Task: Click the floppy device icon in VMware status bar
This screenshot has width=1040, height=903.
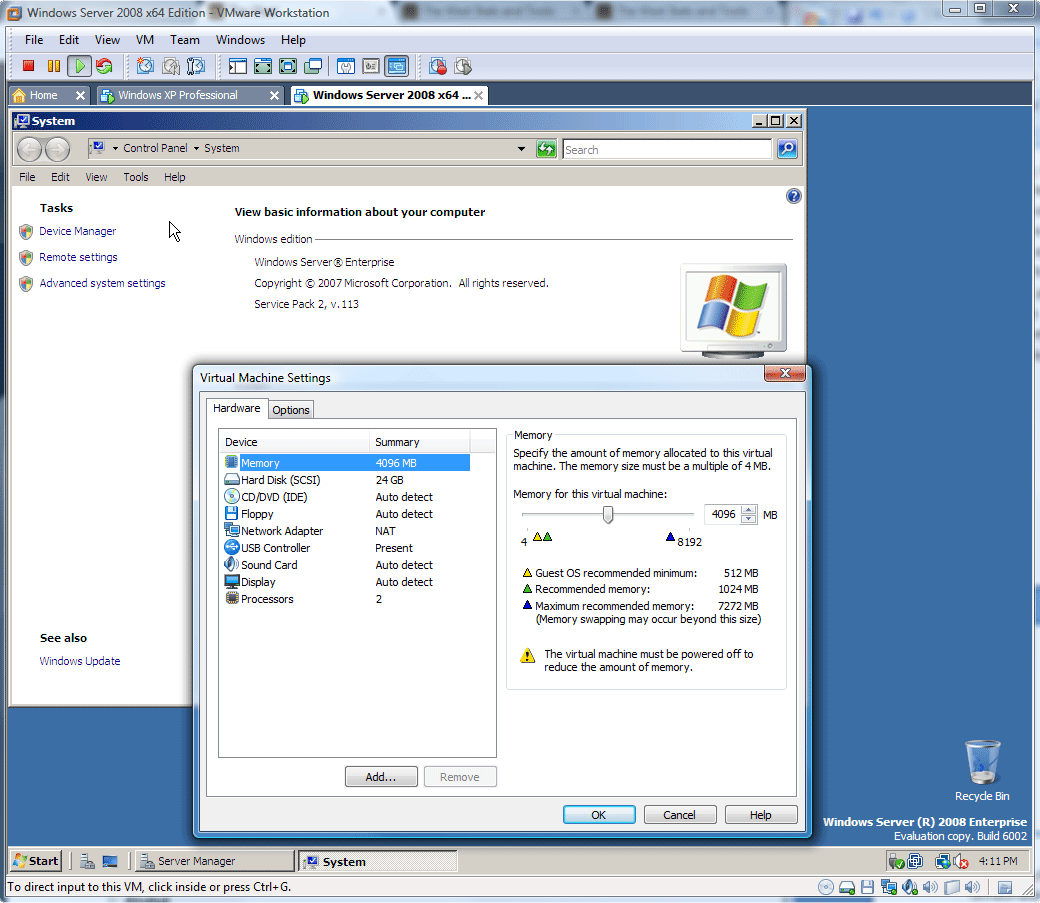Action: [x=868, y=887]
